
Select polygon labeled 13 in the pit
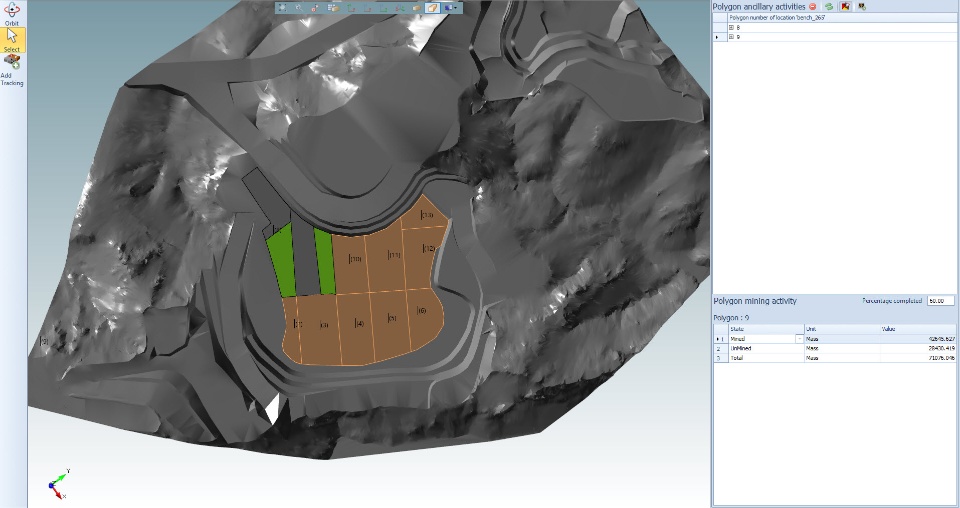pos(424,213)
